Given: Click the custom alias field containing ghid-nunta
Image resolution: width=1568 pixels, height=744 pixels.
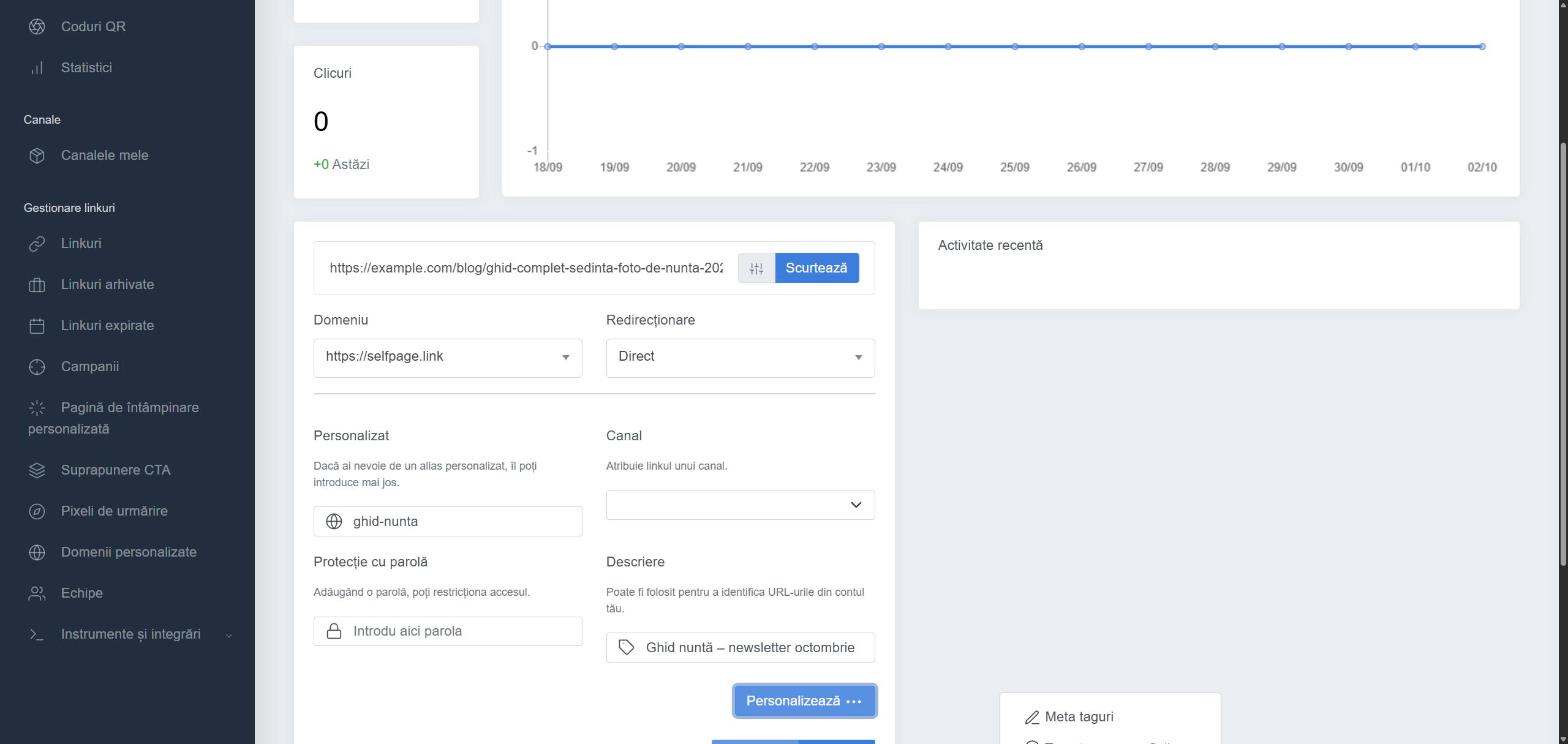Looking at the screenshot, I should click(447, 521).
